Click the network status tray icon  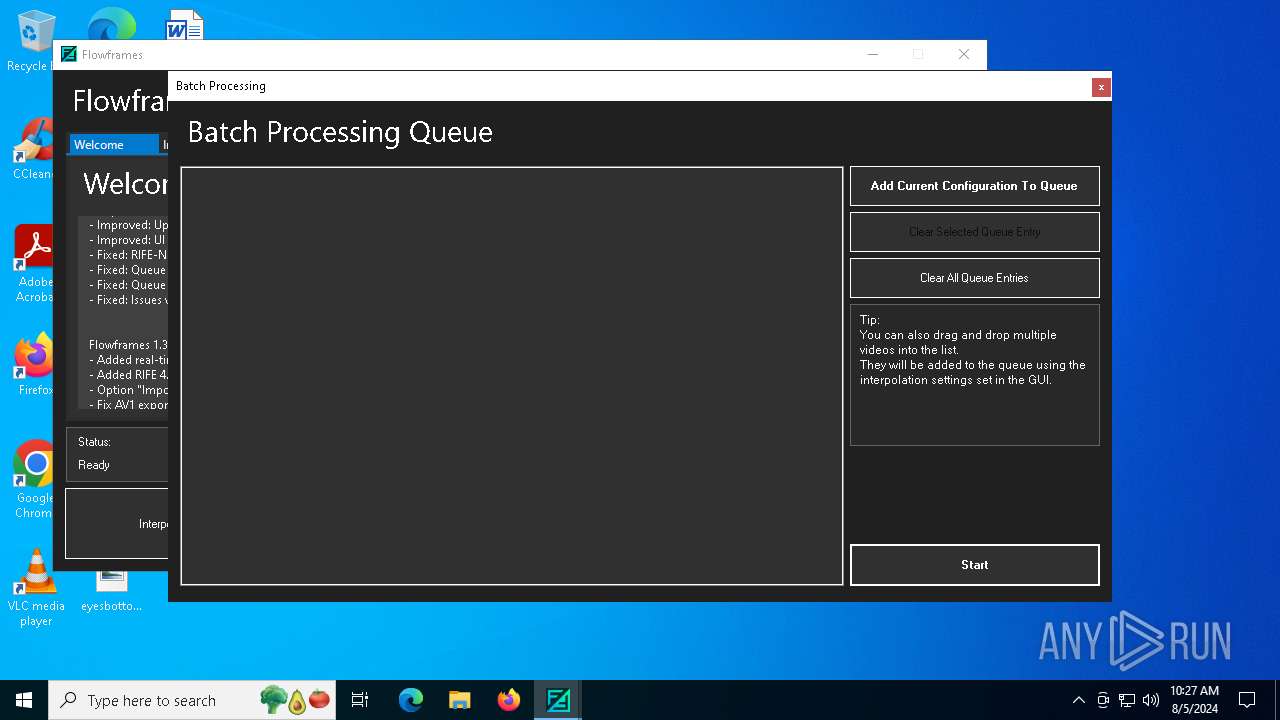click(x=1127, y=700)
